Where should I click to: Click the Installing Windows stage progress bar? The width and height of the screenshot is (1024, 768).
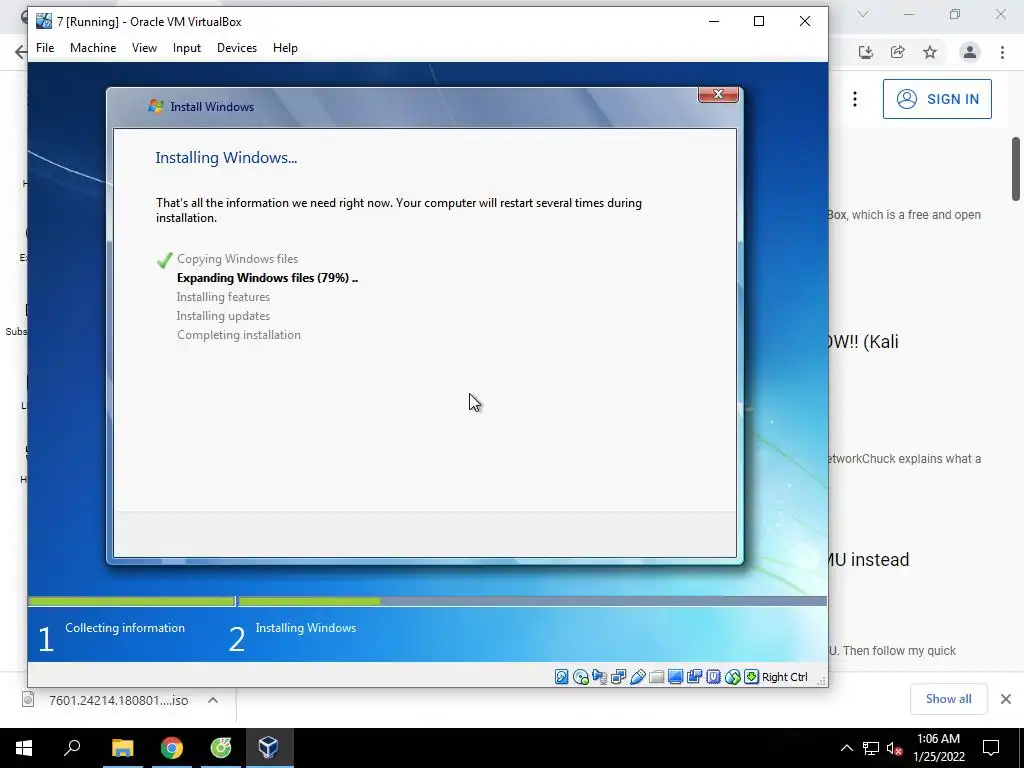tap(532, 601)
